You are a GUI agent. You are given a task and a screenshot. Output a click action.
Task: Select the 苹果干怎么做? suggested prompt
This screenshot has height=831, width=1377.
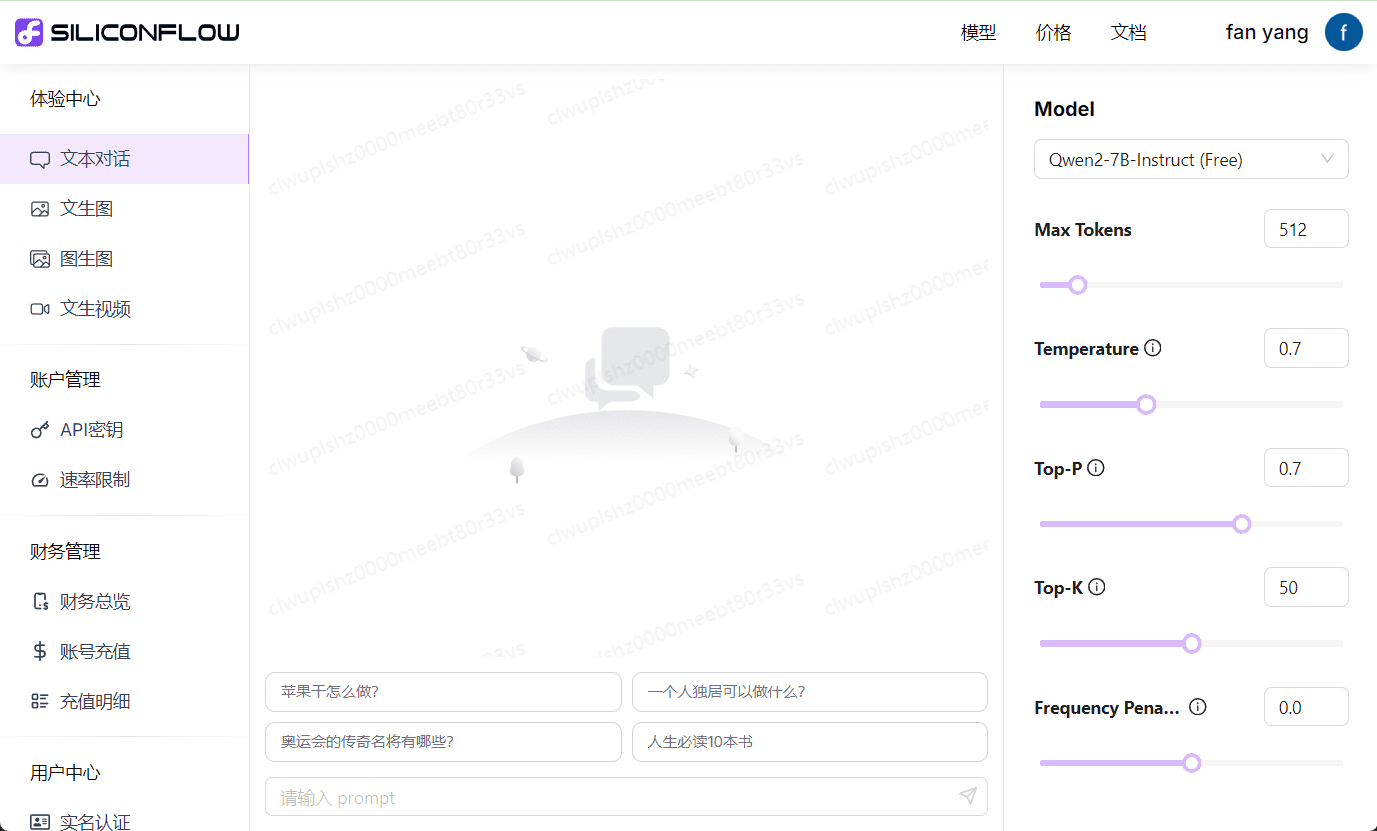[x=442, y=692]
